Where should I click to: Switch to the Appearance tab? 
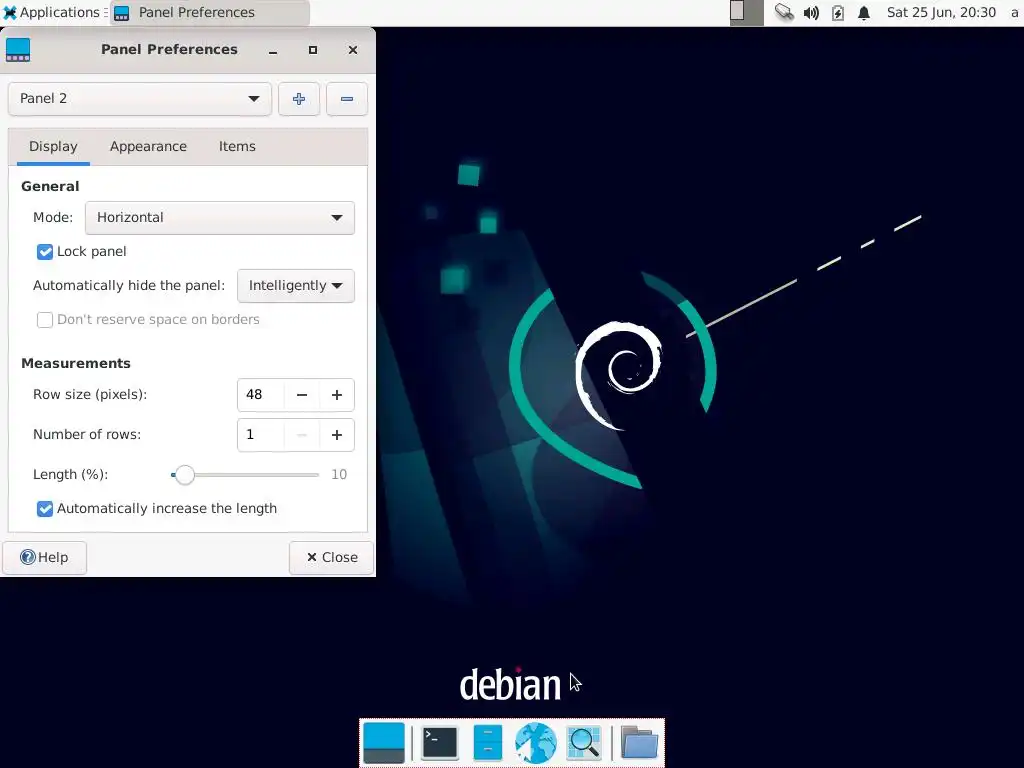148,146
